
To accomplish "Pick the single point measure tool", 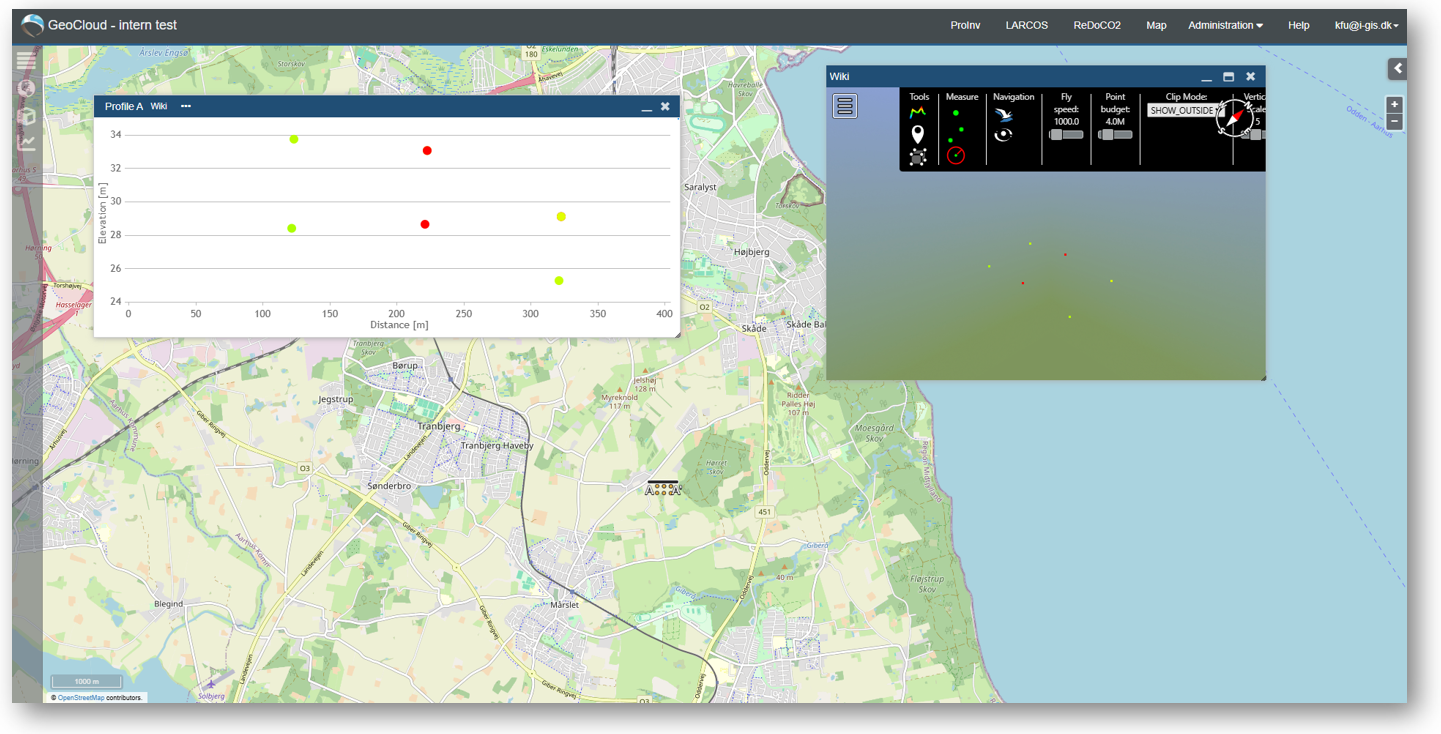I will [956, 113].
